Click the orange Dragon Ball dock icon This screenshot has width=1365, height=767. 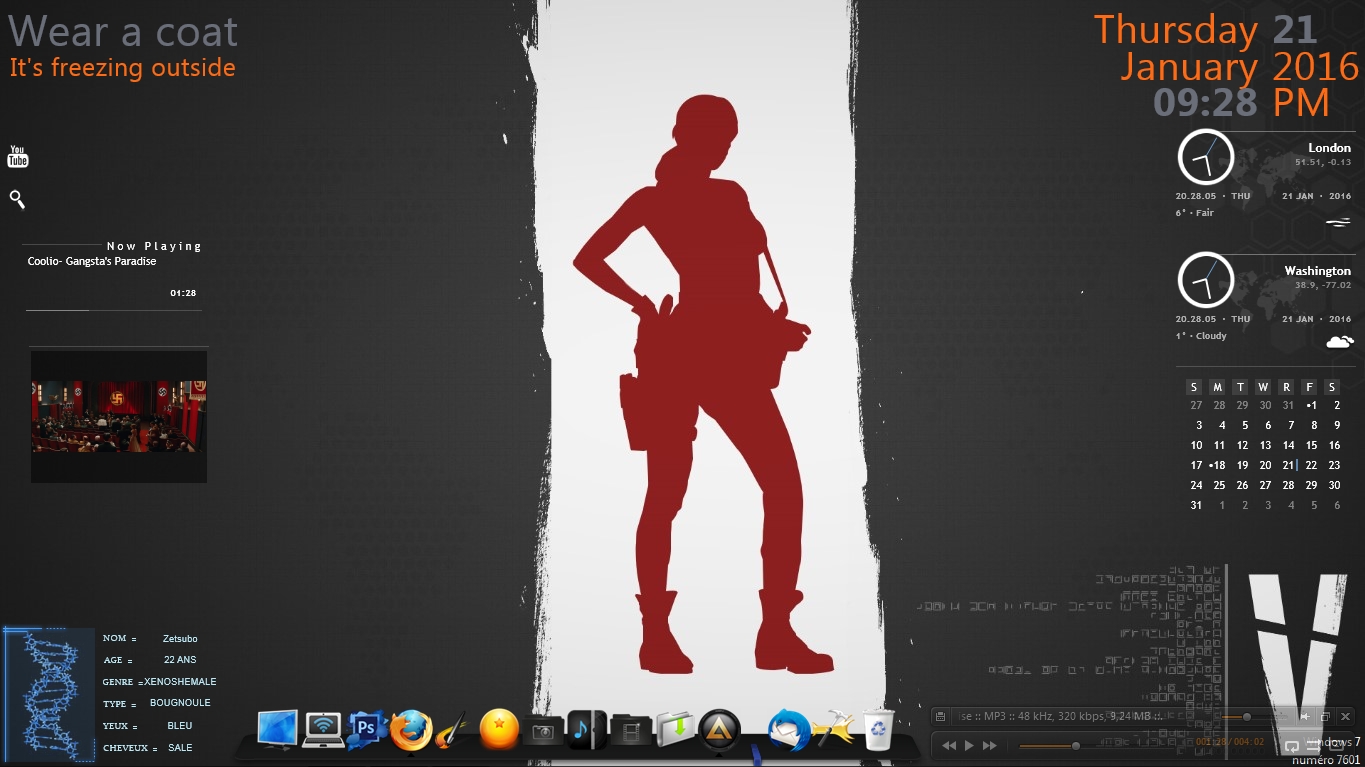point(499,729)
